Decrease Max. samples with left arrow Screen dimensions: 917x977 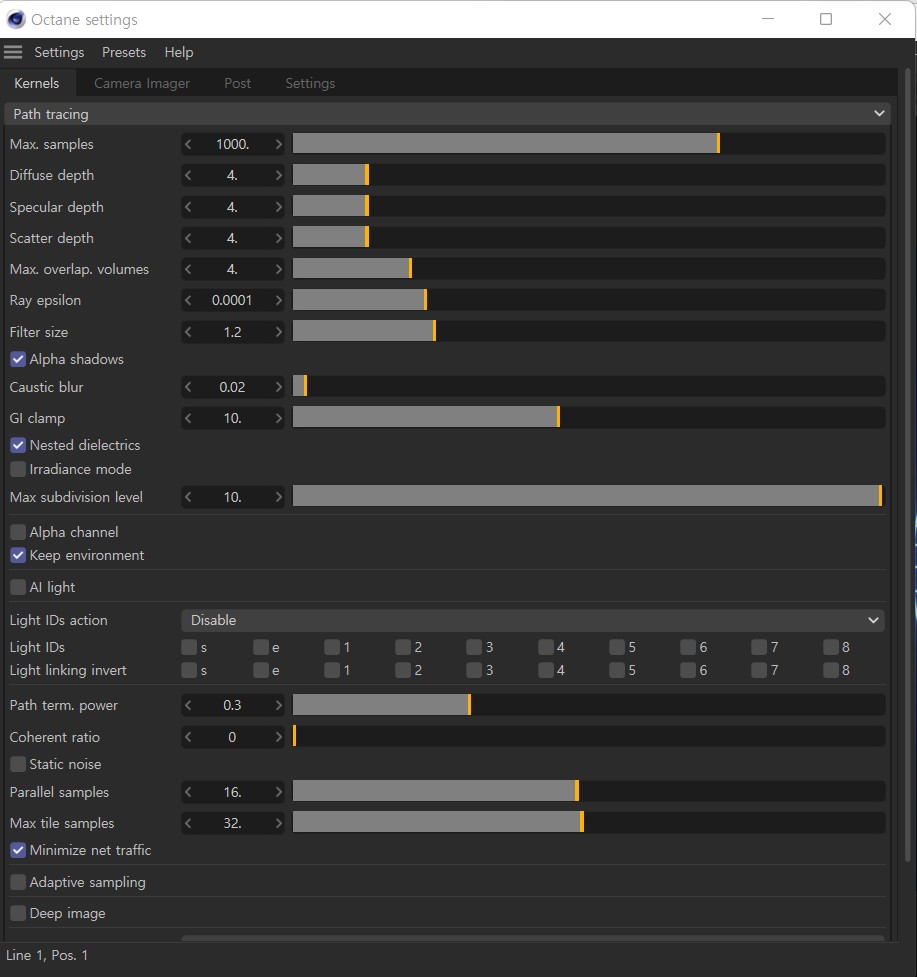188,144
